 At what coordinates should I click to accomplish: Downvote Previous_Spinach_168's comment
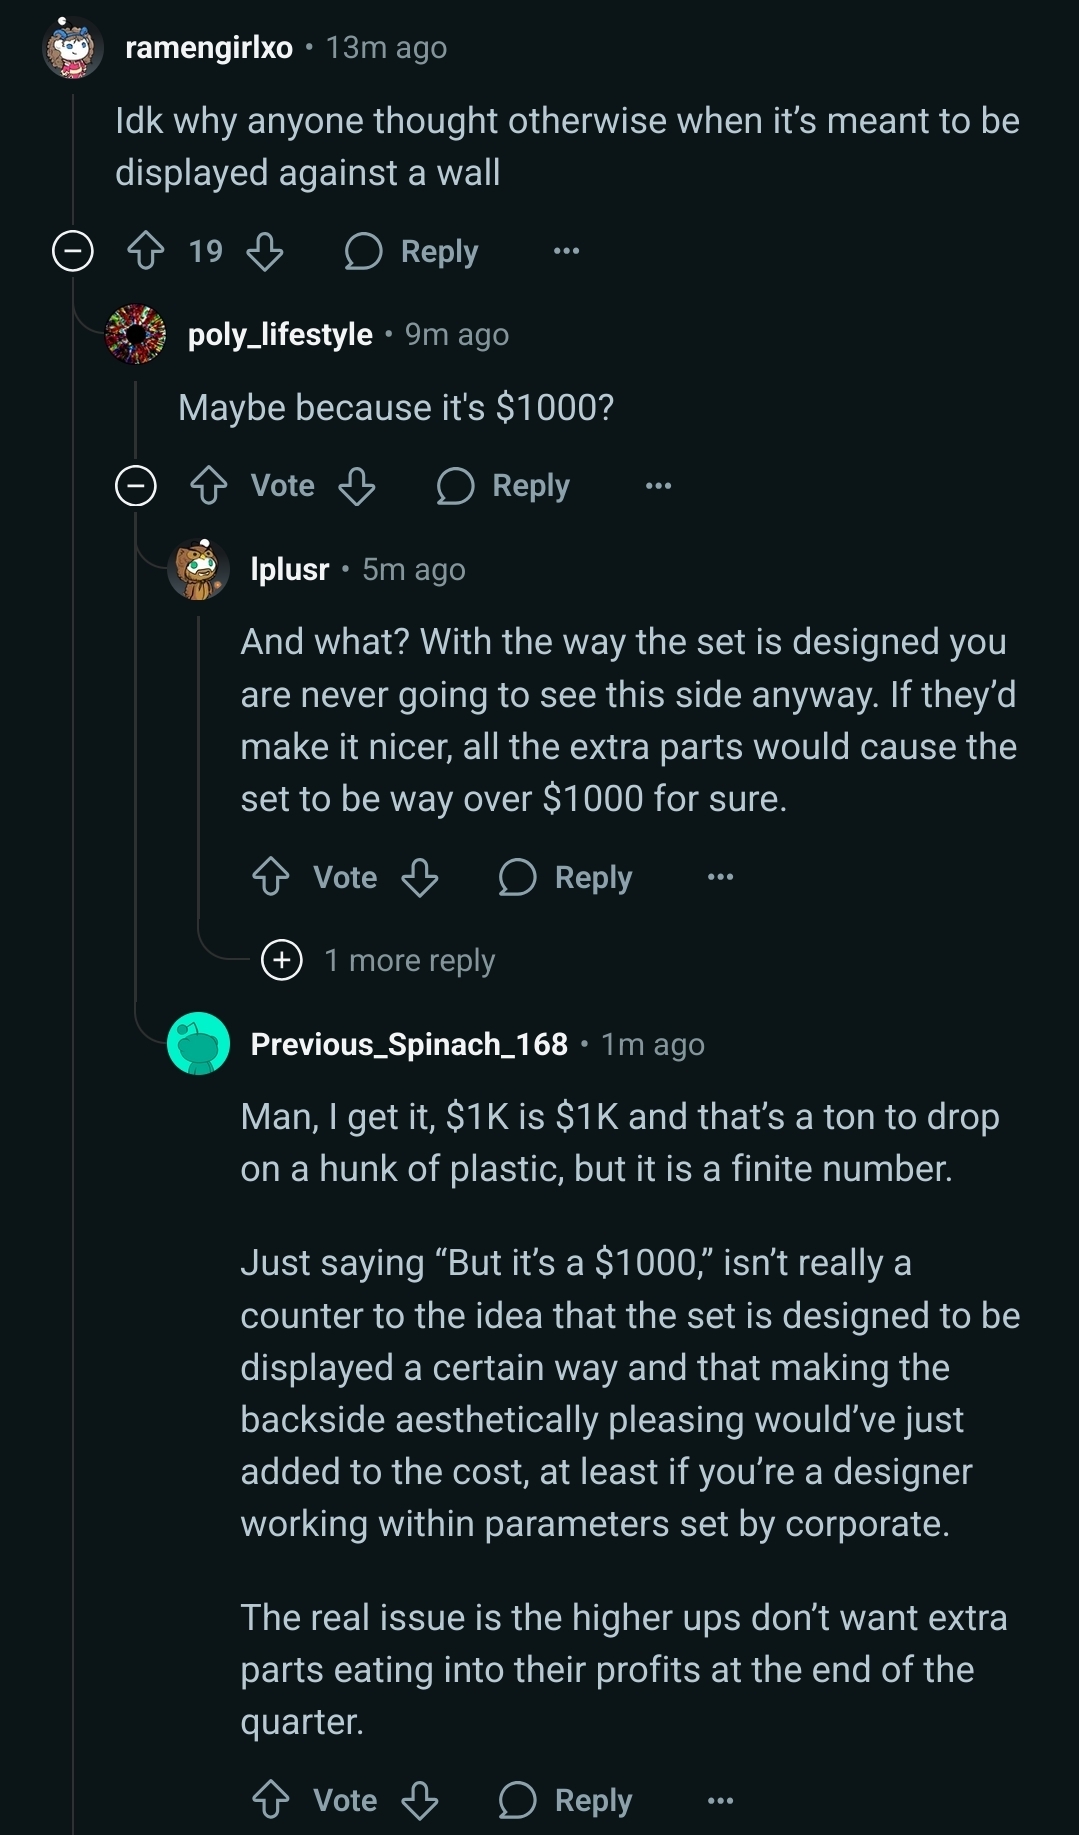click(x=420, y=1800)
